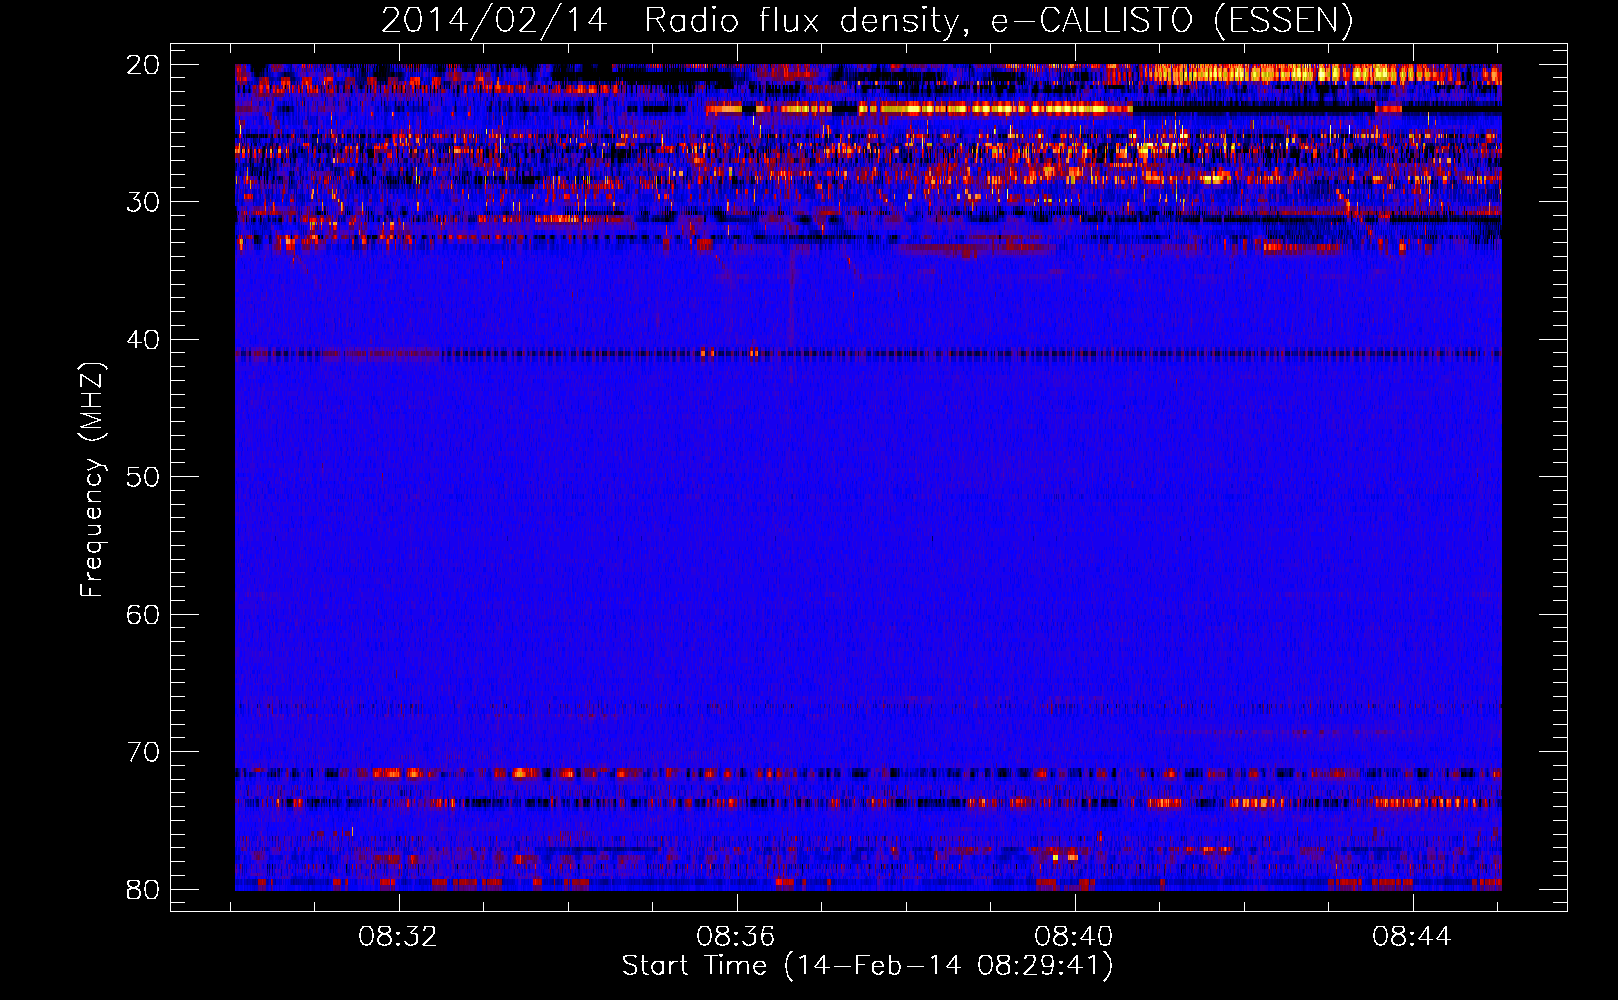Click the 70 frequency axis label
The width and height of the screenshot is (1618, 1000).
point(143,752)
